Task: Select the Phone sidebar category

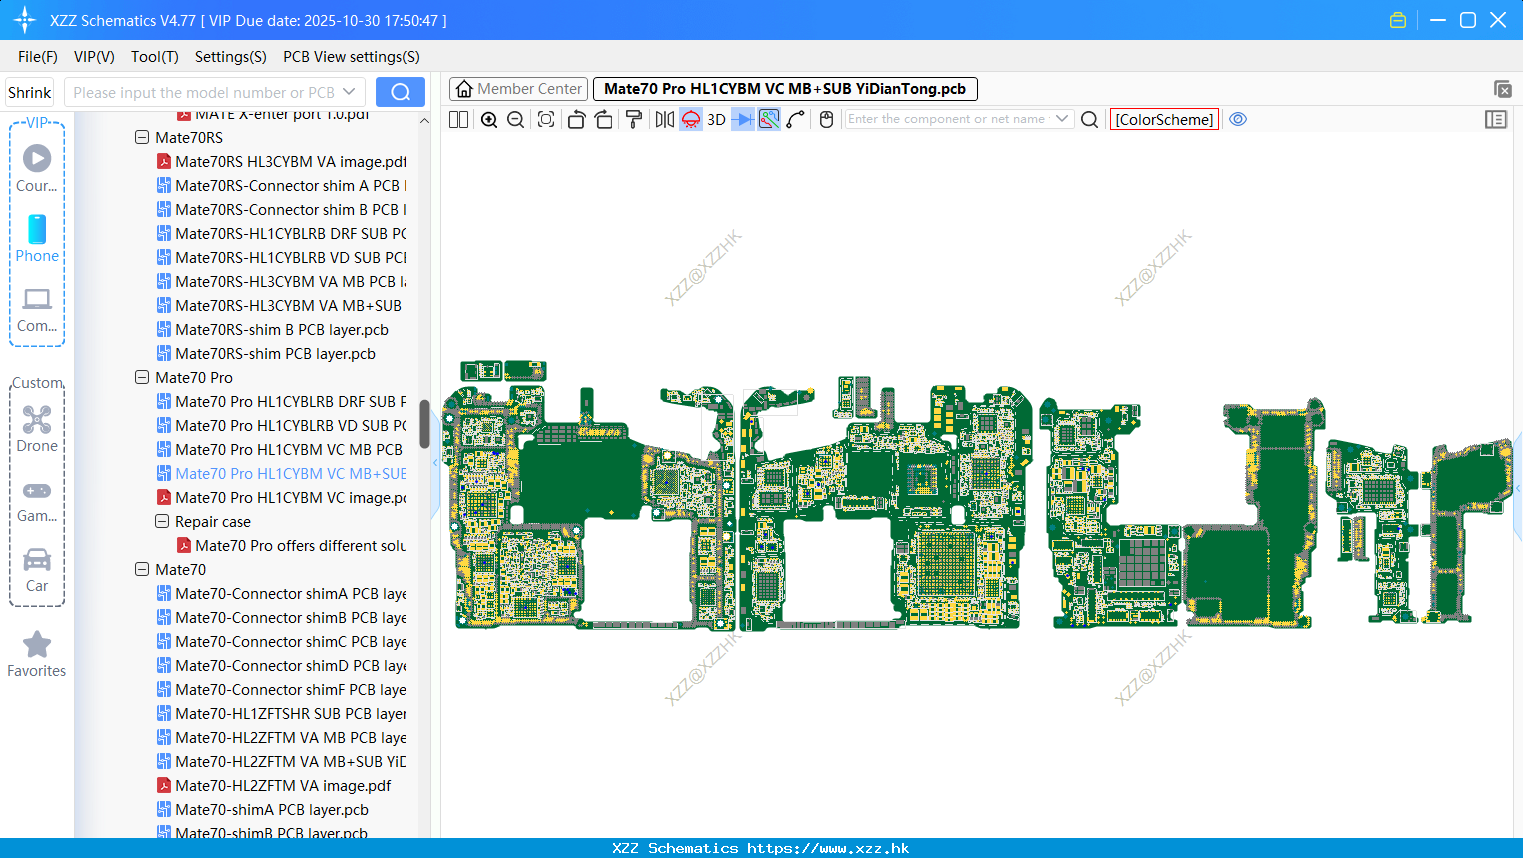Action: pyautogui.click(x=37, y=239)
